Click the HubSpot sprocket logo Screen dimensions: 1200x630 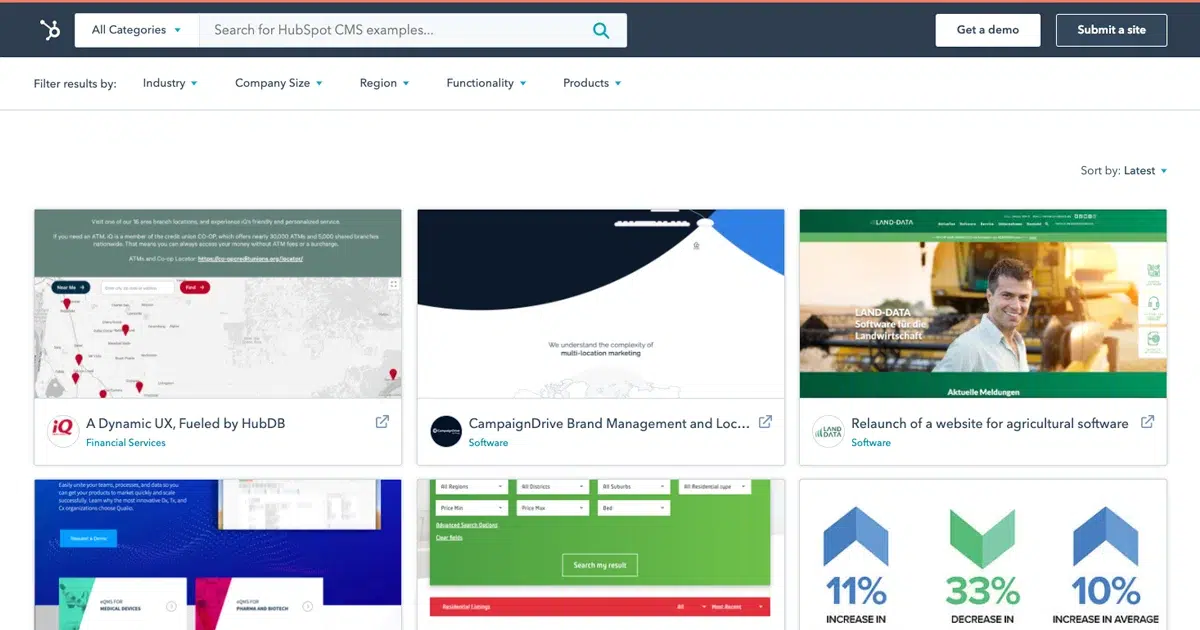[x=50, y=30]
